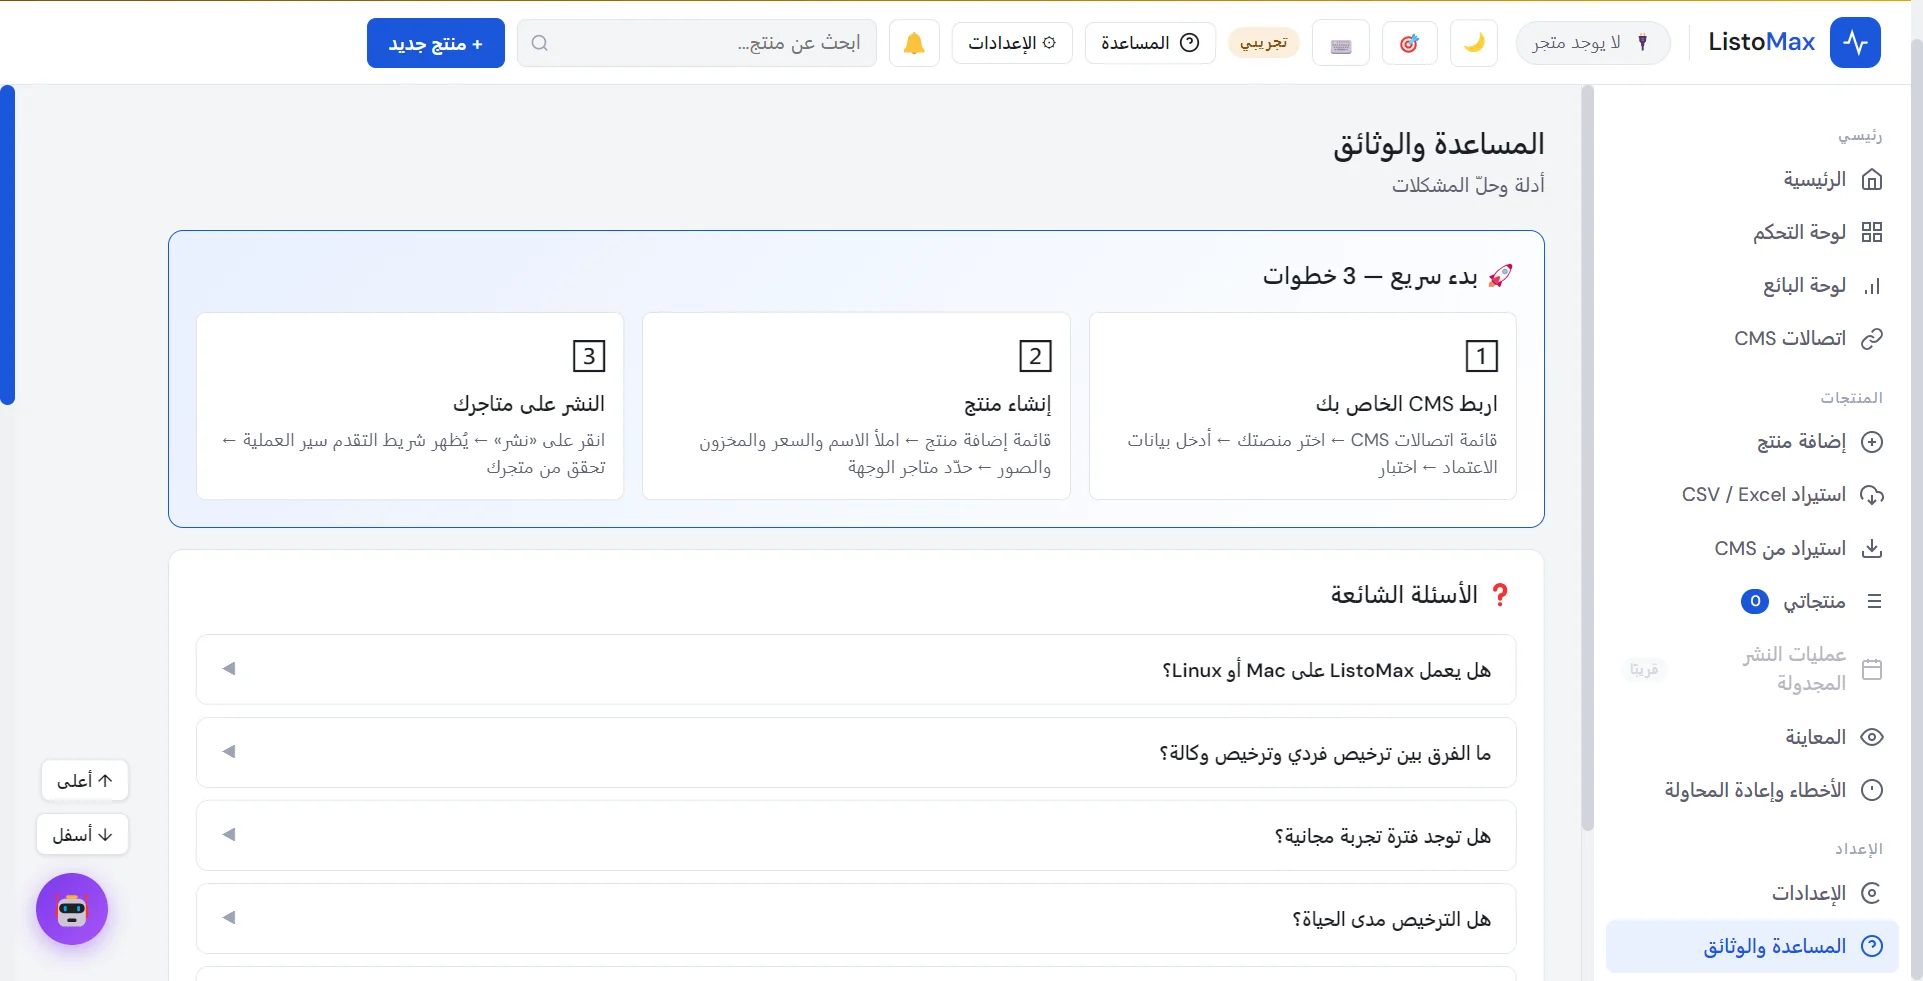The width and height of the screenshot is (1923, 981).
Task: Click the قريبًا badge near scheduled publishing
Action: click(x=1644, y=669)
